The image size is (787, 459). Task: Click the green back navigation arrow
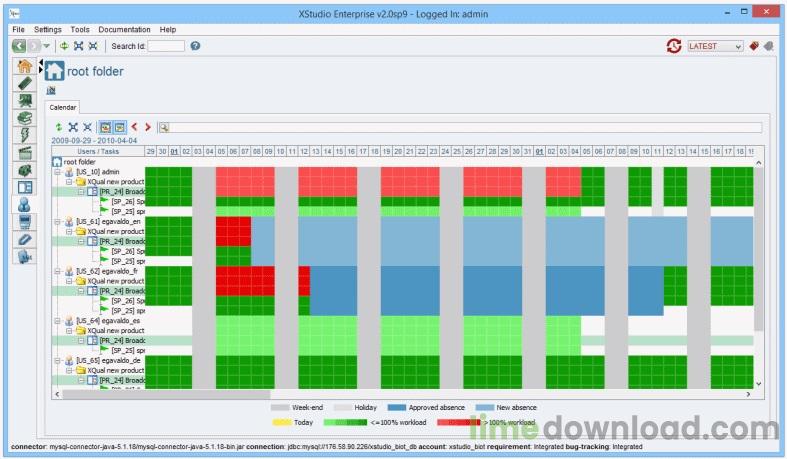(x=19, y=46)
